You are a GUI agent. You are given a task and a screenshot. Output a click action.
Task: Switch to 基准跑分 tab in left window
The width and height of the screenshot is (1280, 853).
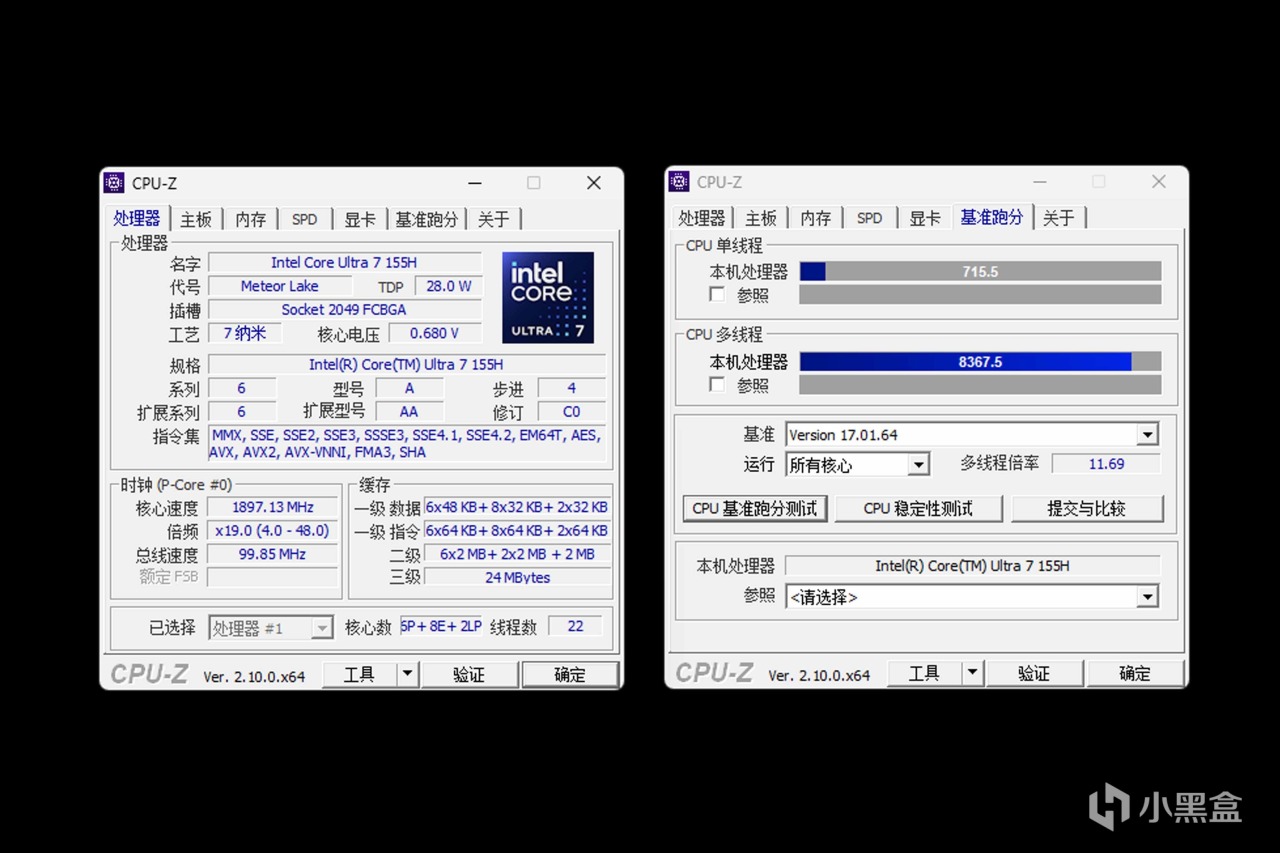[427, 219]
